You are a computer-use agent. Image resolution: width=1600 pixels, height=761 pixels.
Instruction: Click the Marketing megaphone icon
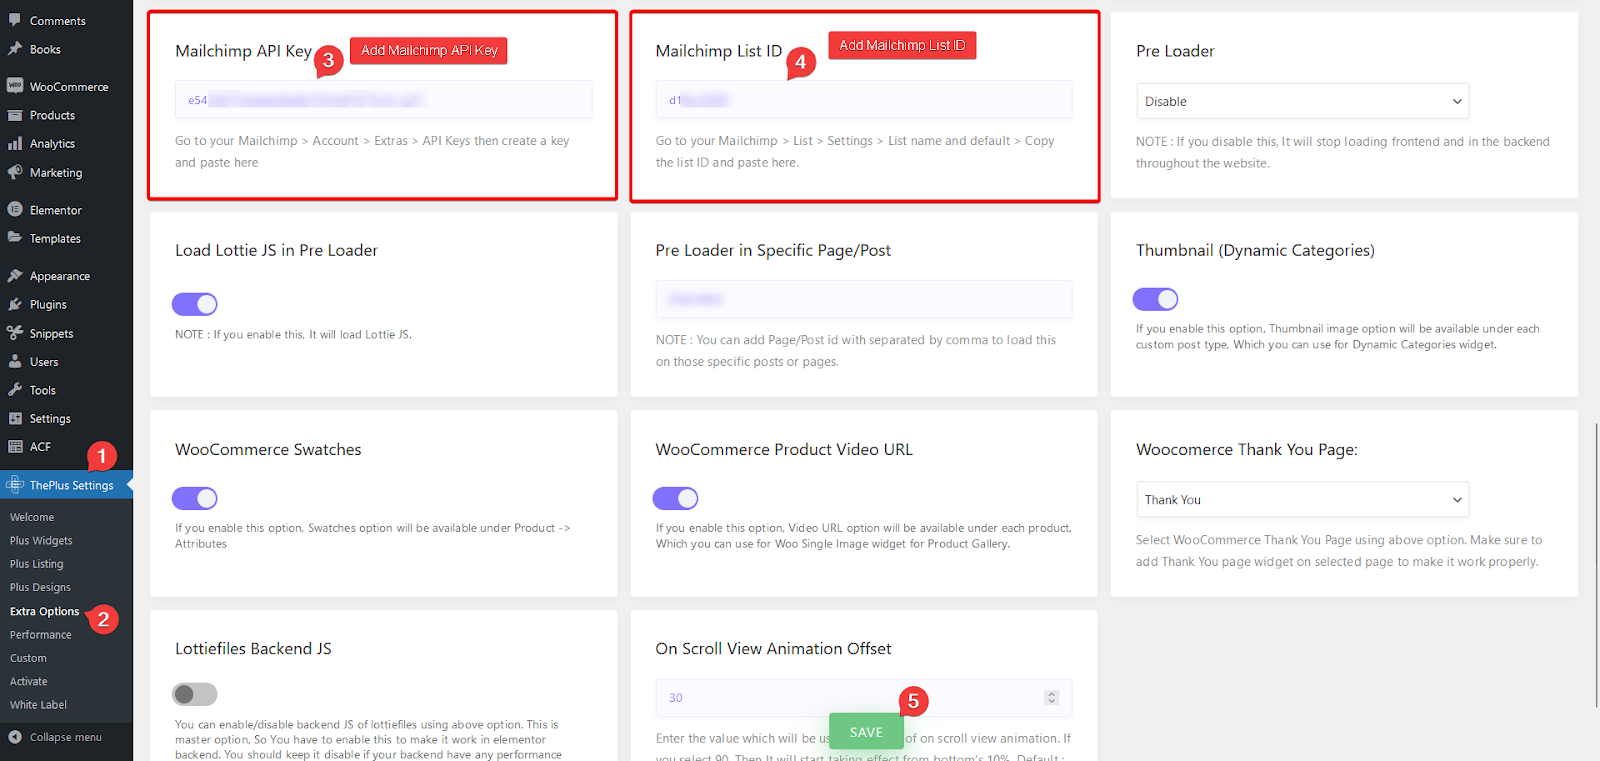(x=15, y=172)
